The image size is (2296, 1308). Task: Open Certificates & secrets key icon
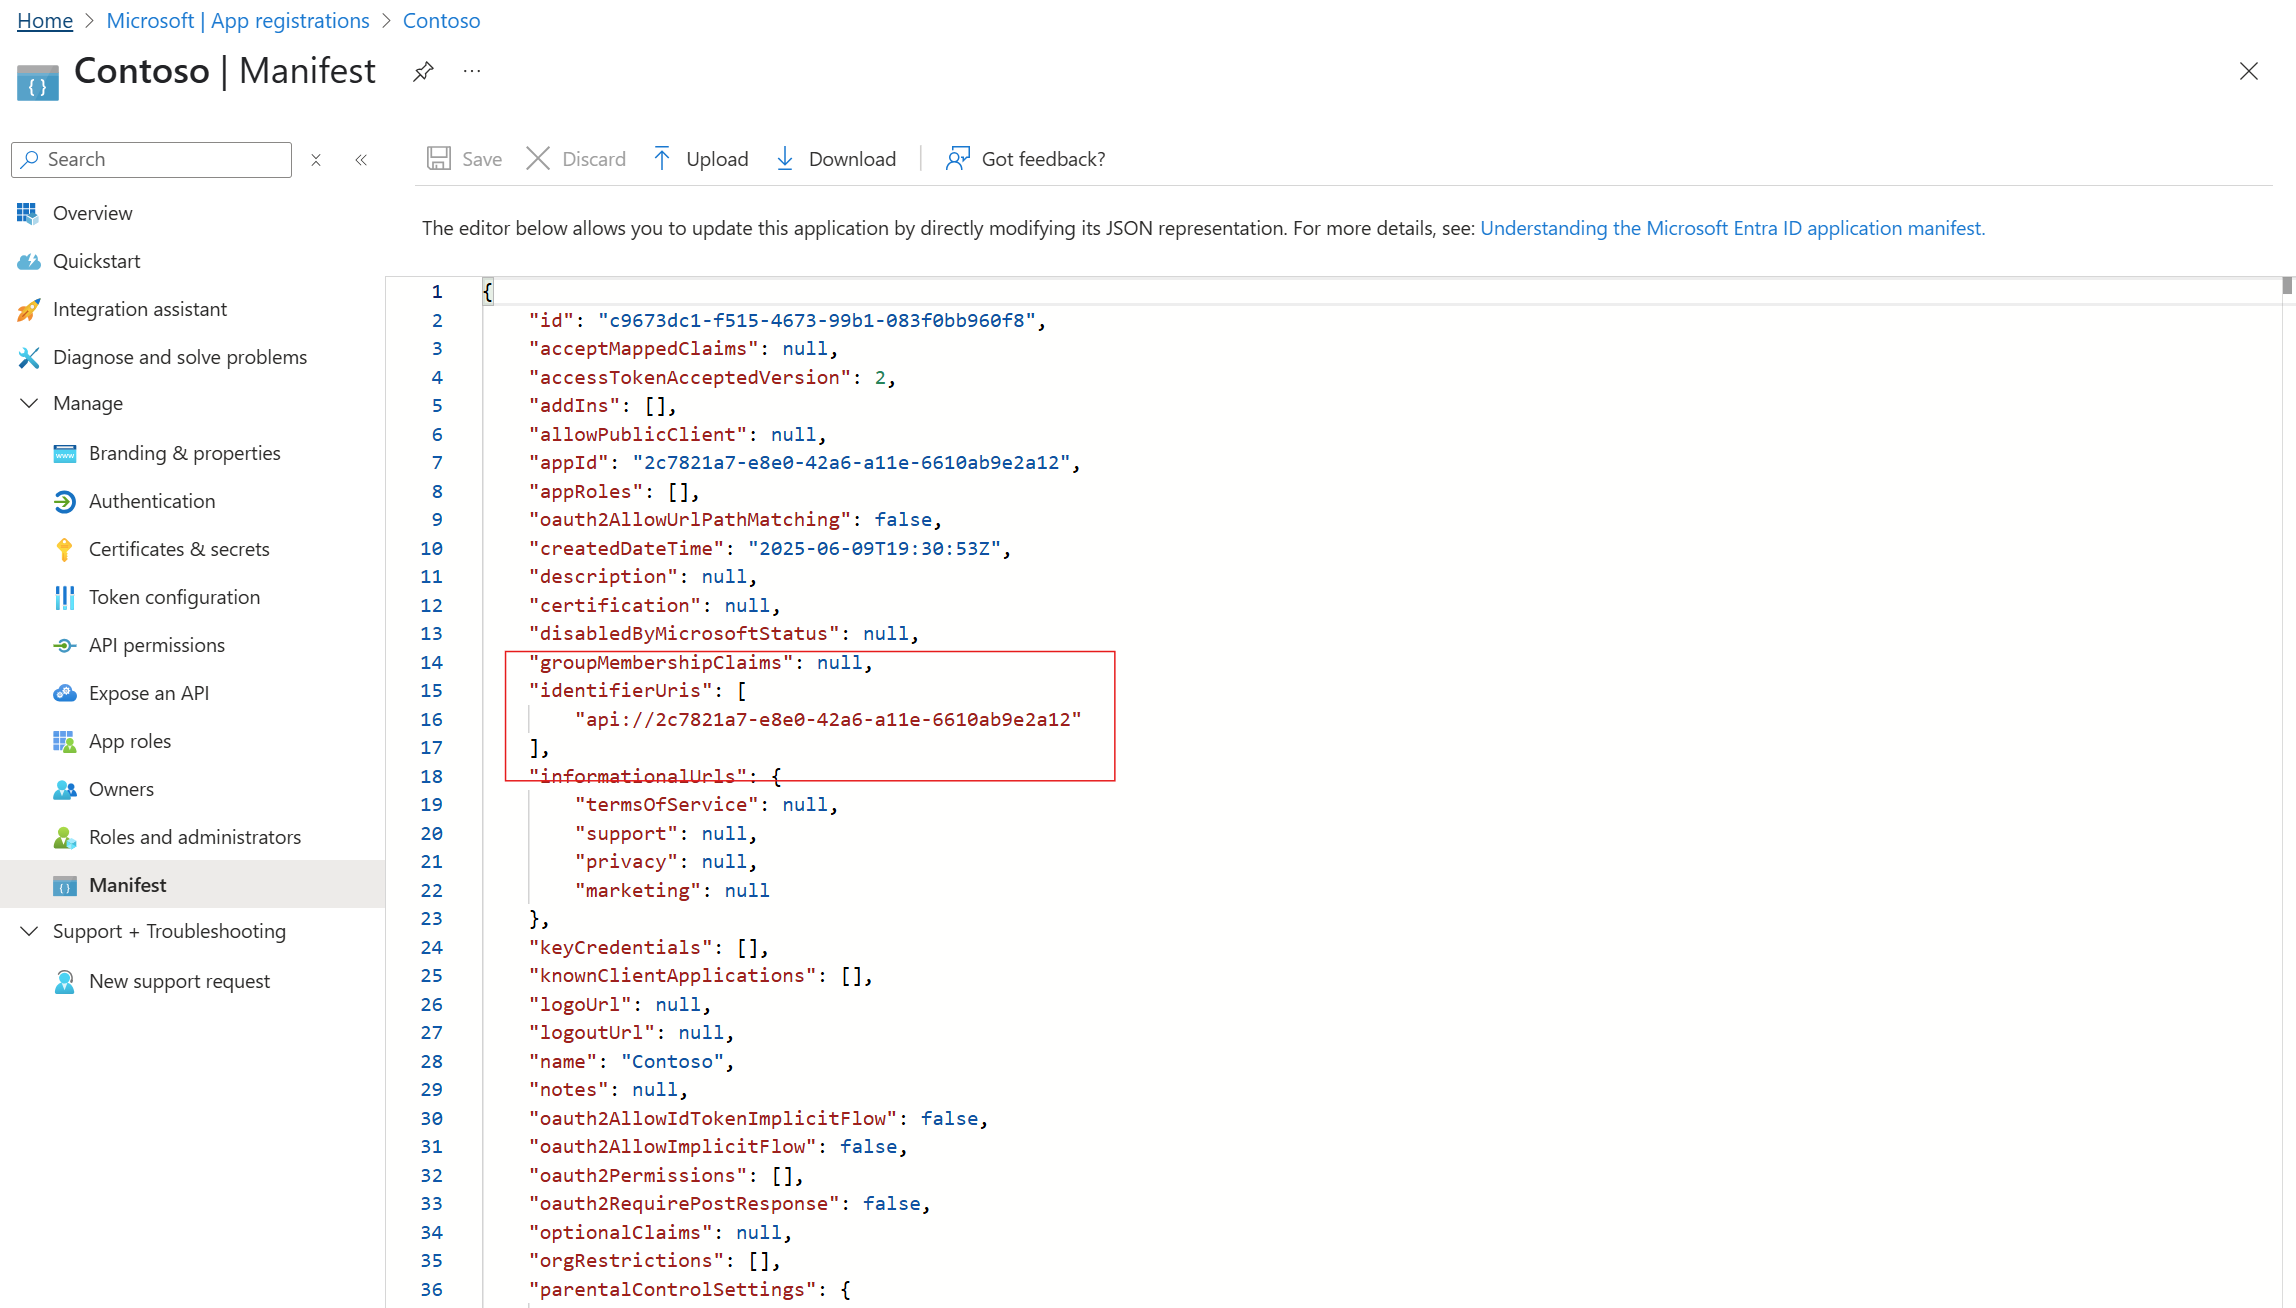(65, 549)
